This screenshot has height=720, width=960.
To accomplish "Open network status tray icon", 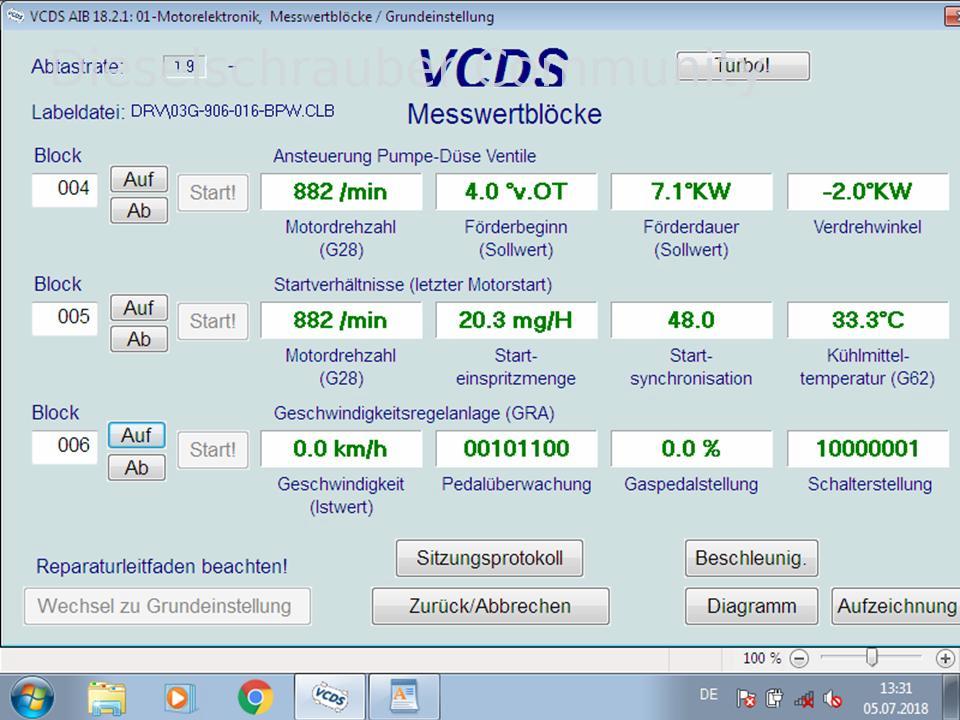I will point(803,699).
